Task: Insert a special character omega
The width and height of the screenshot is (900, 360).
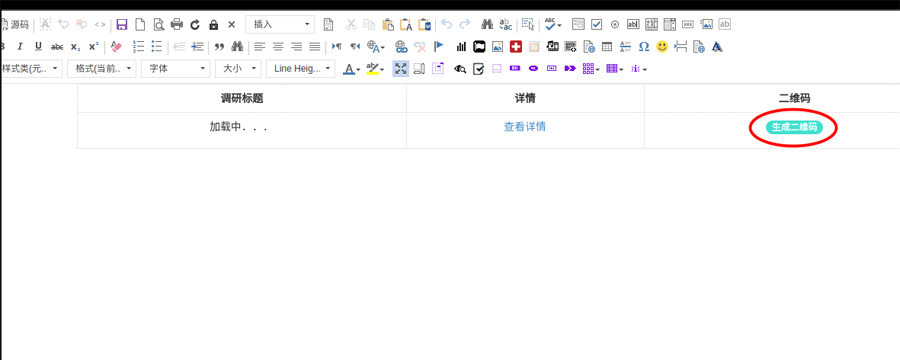Action: pyautogui.click(x=644, y=47)
